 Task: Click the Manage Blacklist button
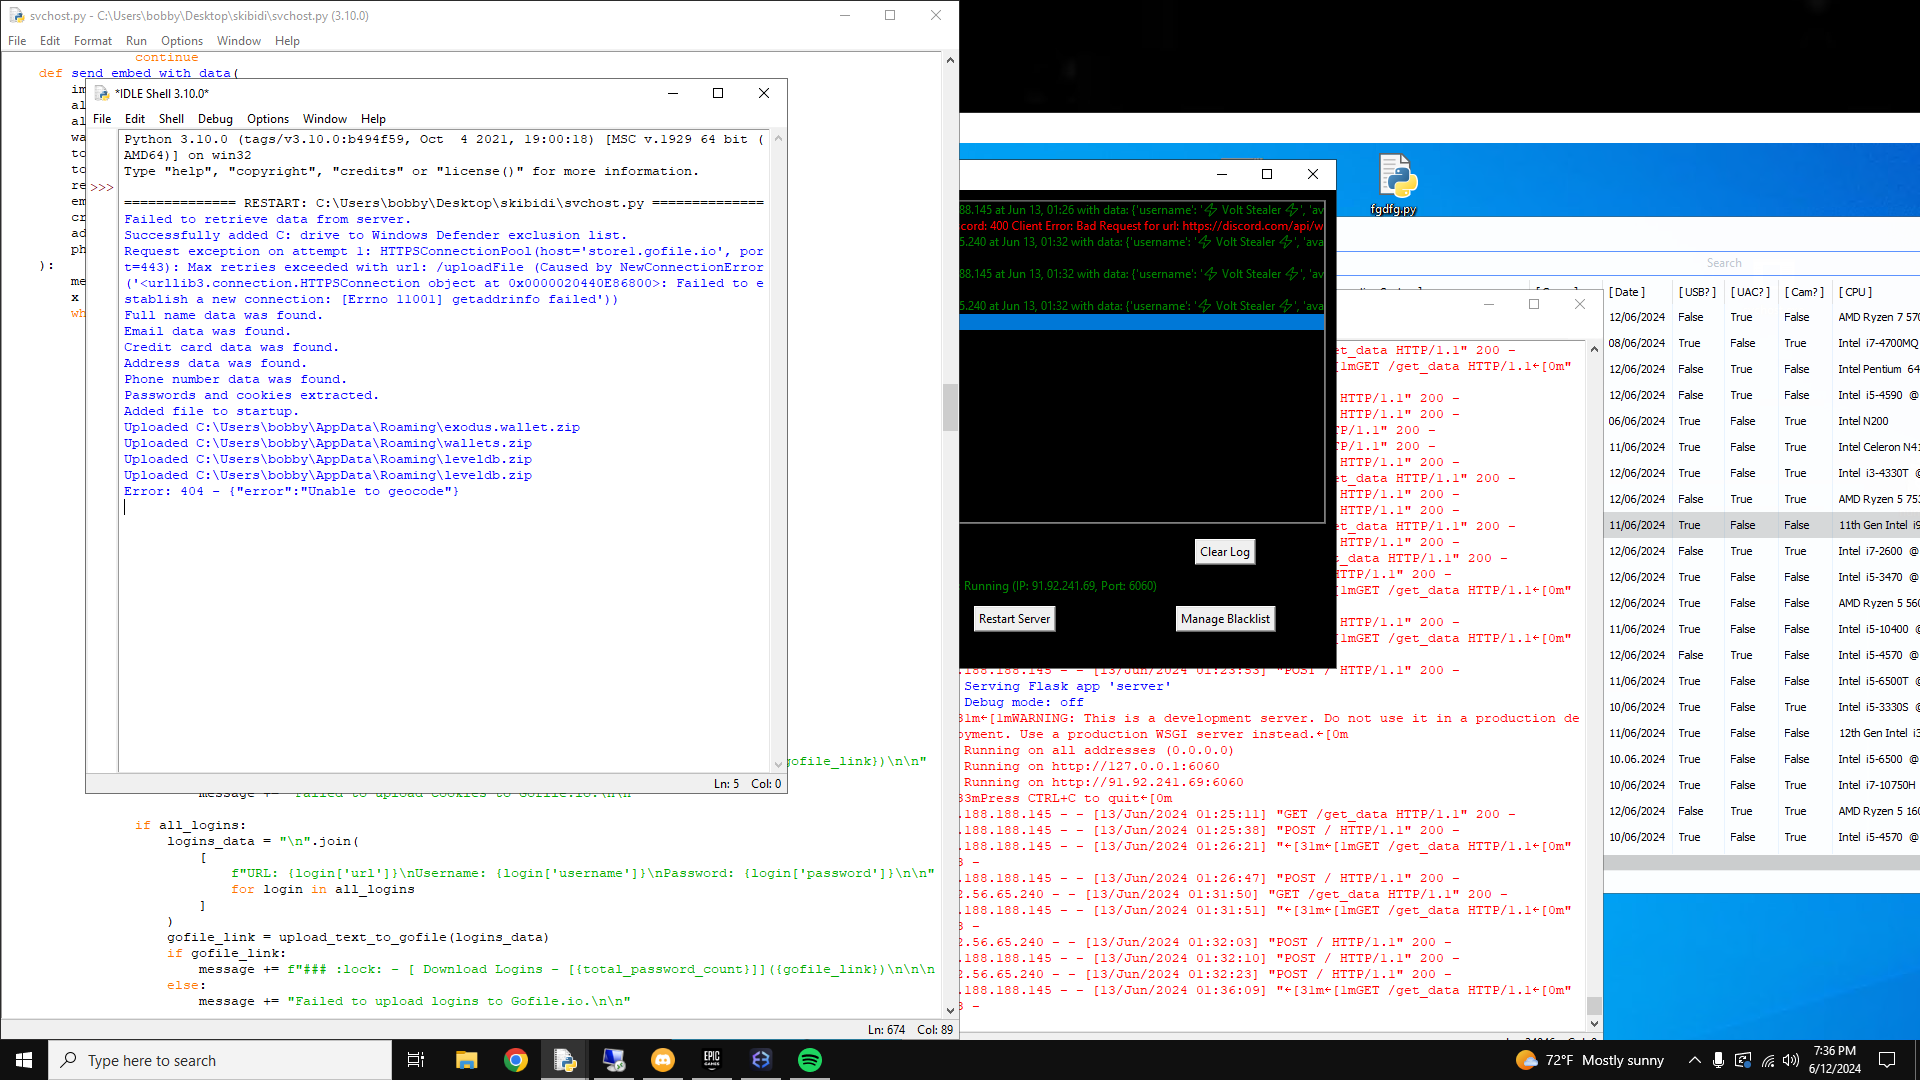tap(1225, 619)
